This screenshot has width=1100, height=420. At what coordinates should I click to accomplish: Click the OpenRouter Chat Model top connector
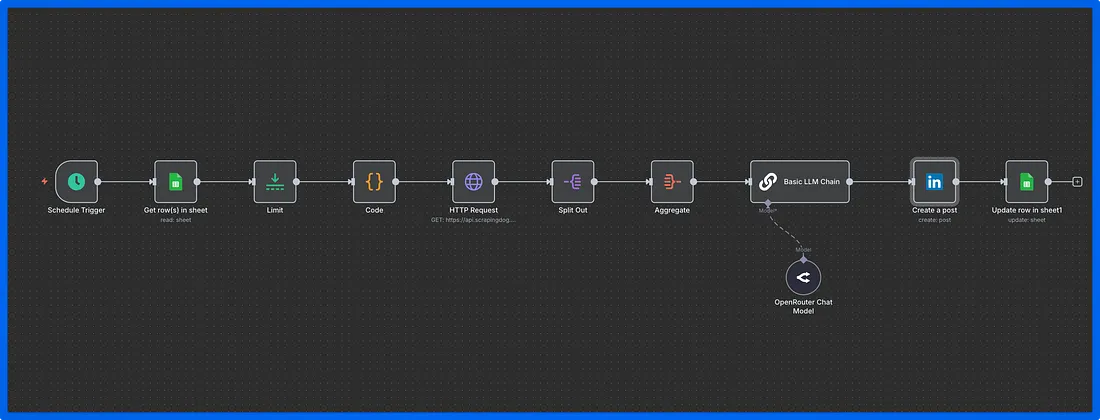coord(803,258)
